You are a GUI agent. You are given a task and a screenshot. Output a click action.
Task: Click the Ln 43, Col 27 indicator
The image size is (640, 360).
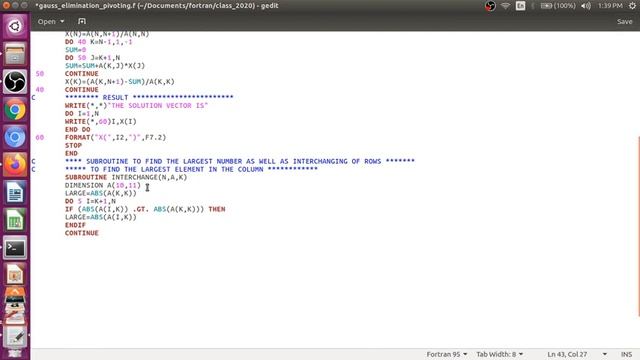[x=567, y=354]
